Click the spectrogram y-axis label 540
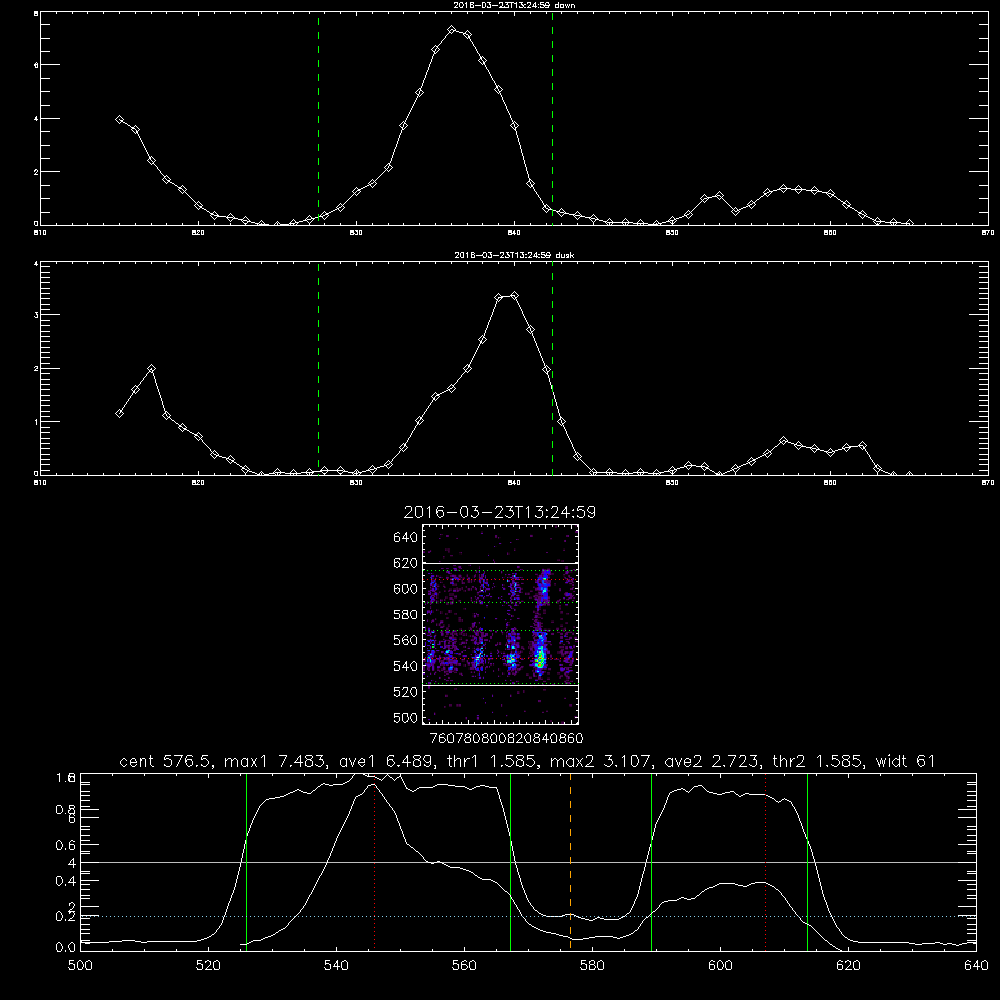 click(406, 666)
